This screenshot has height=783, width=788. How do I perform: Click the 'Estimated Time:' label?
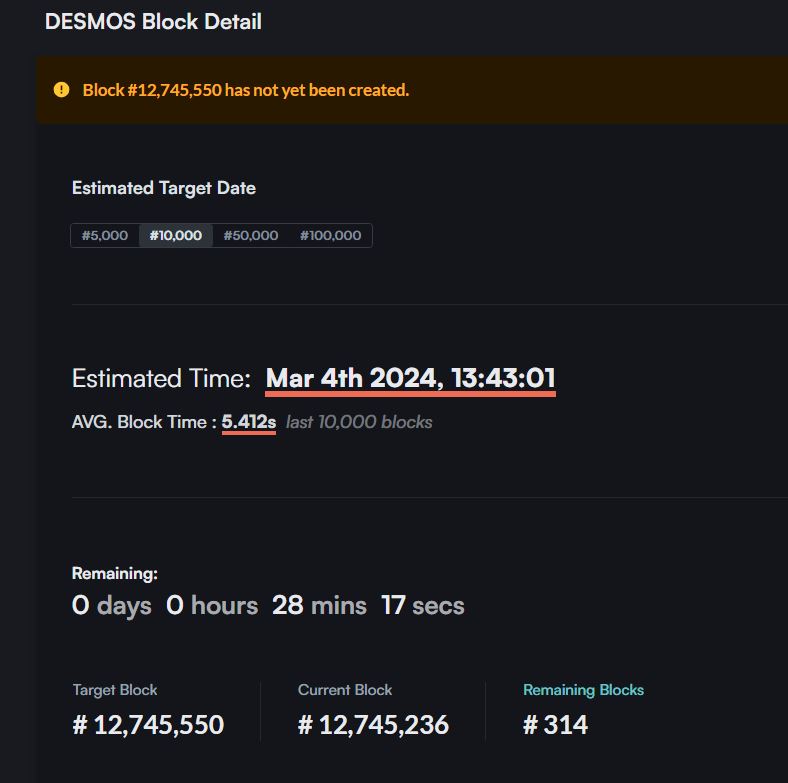[161, 378]
